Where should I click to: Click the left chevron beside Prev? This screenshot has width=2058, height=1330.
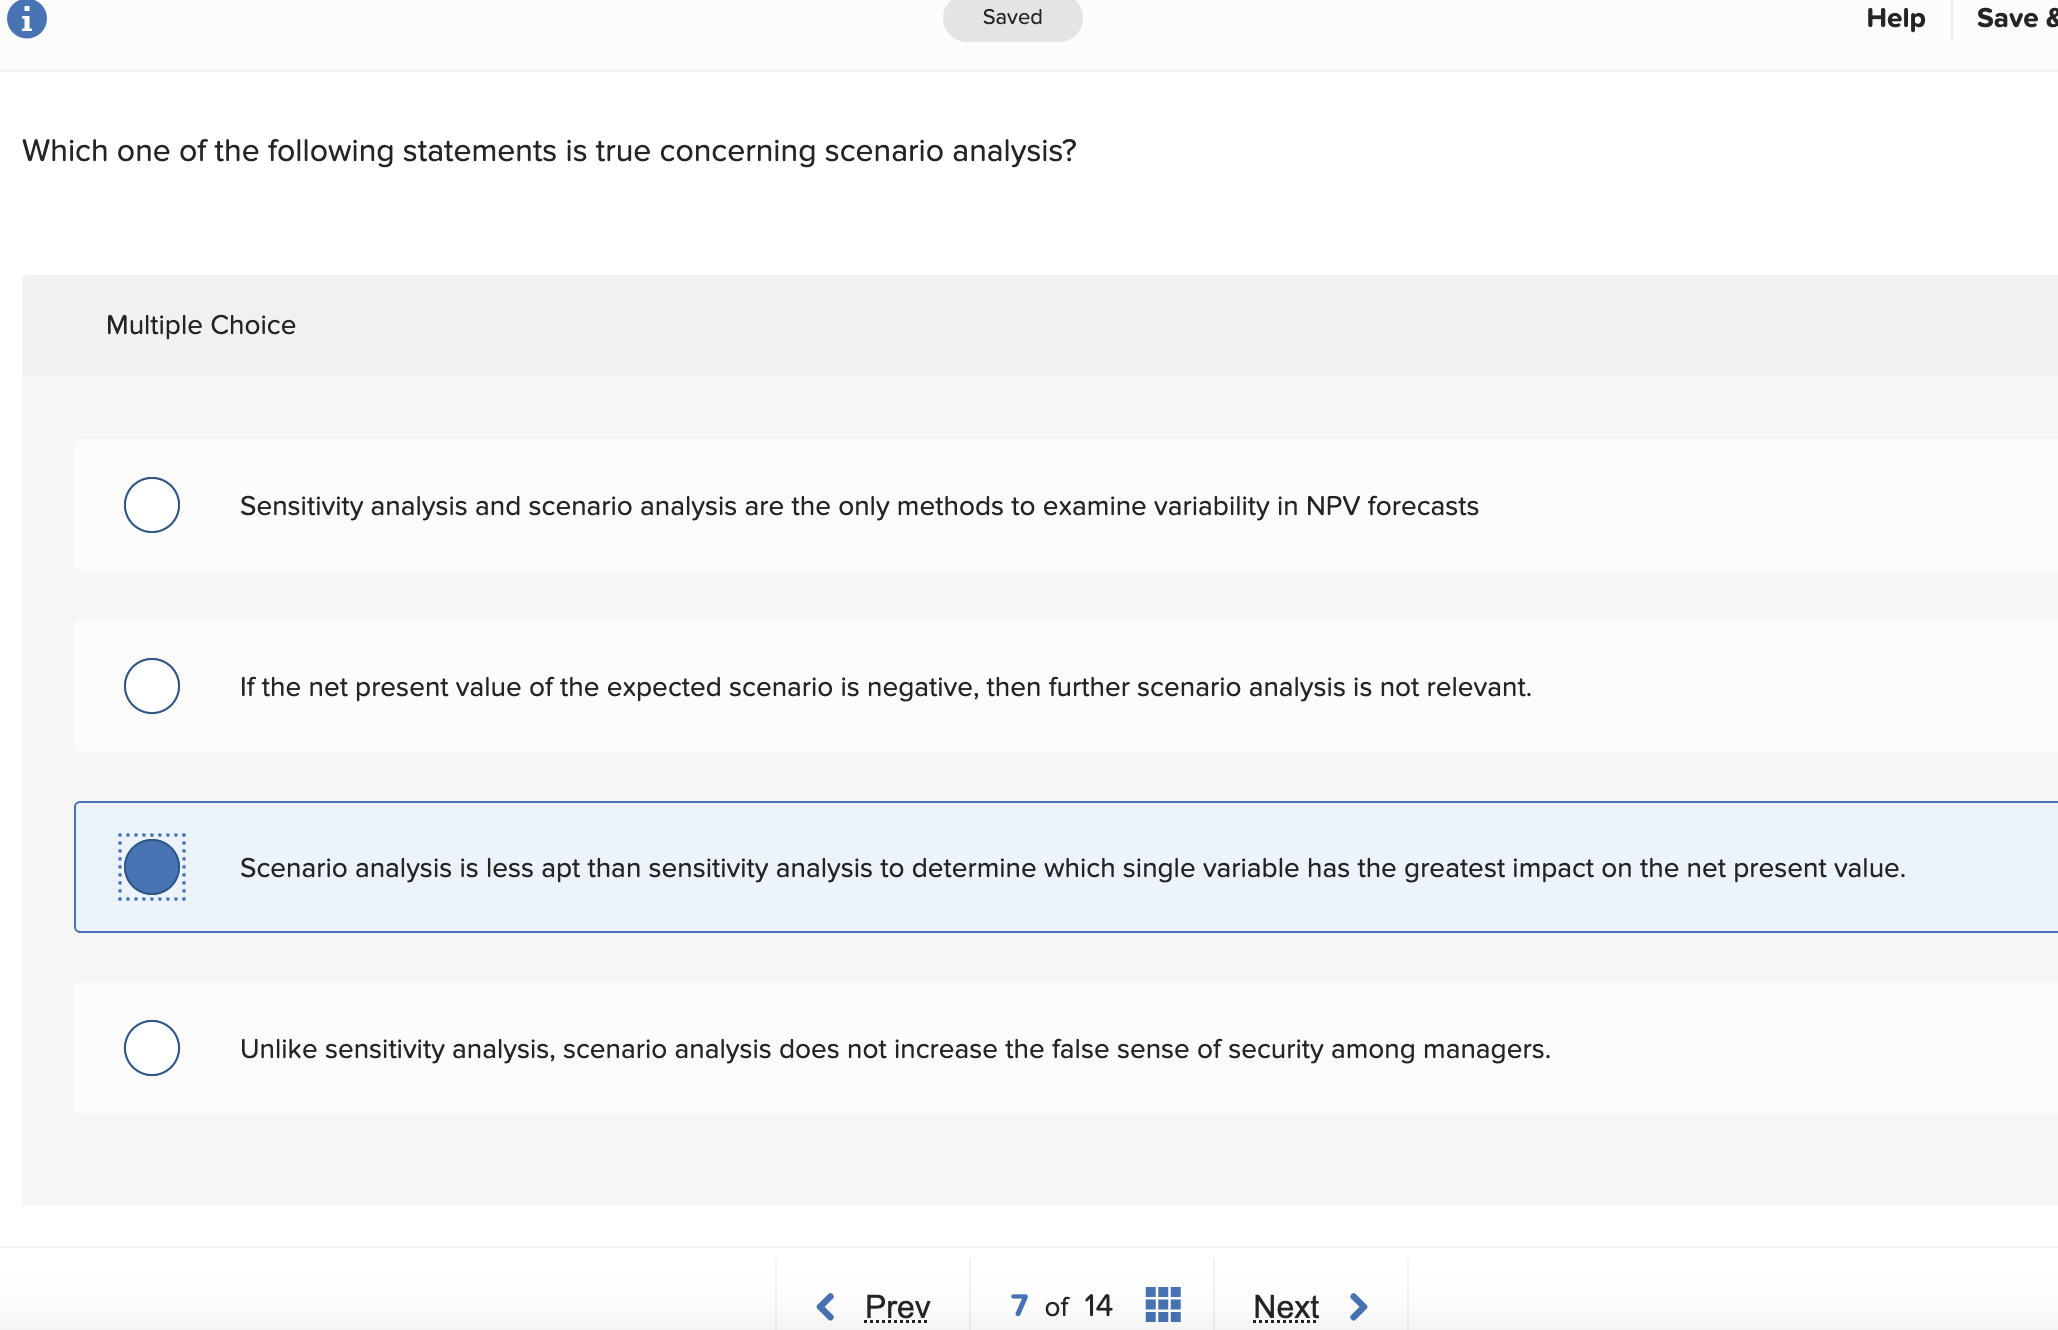(x=826, y=1306)
